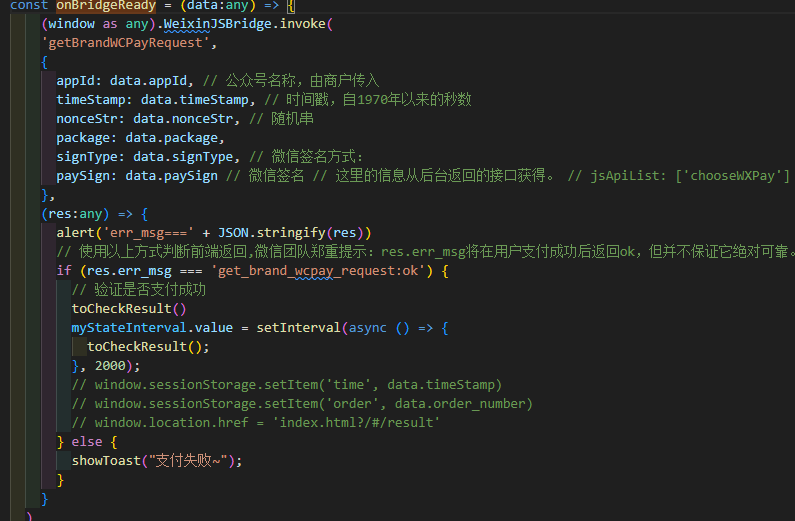Click the 使用以上方式判断前端返回 comment line
This screenshot has height=521, width=795.
425,252
